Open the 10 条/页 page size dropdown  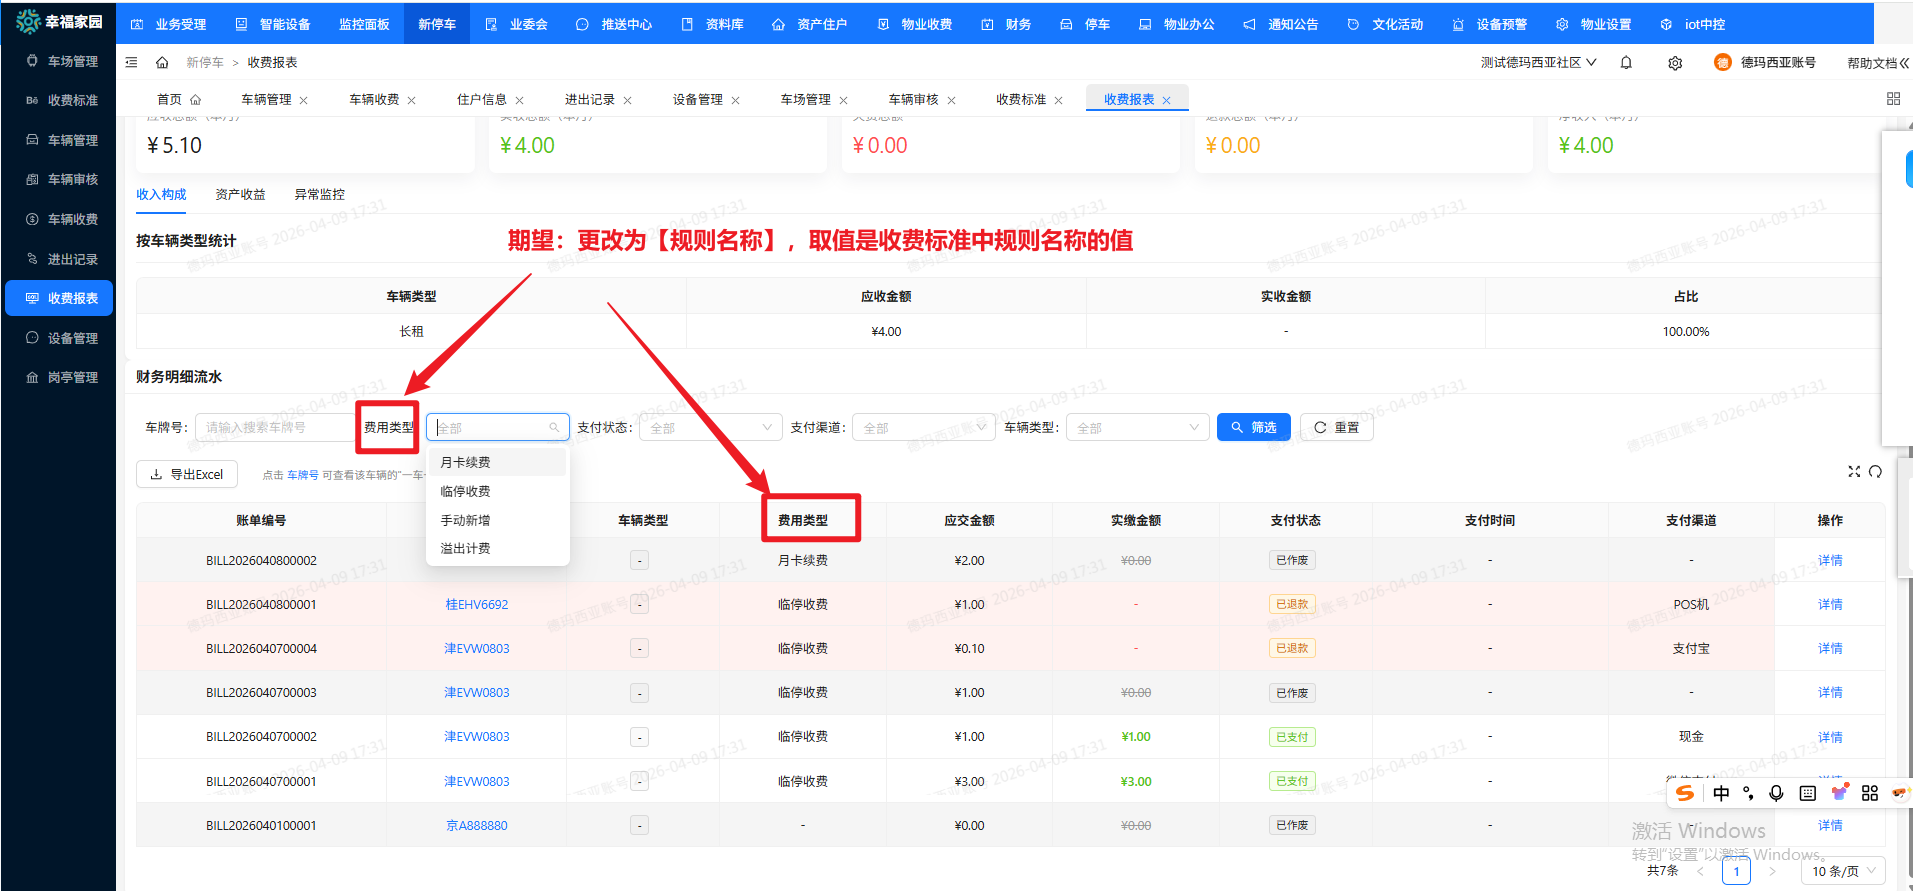pos(1843,871)
